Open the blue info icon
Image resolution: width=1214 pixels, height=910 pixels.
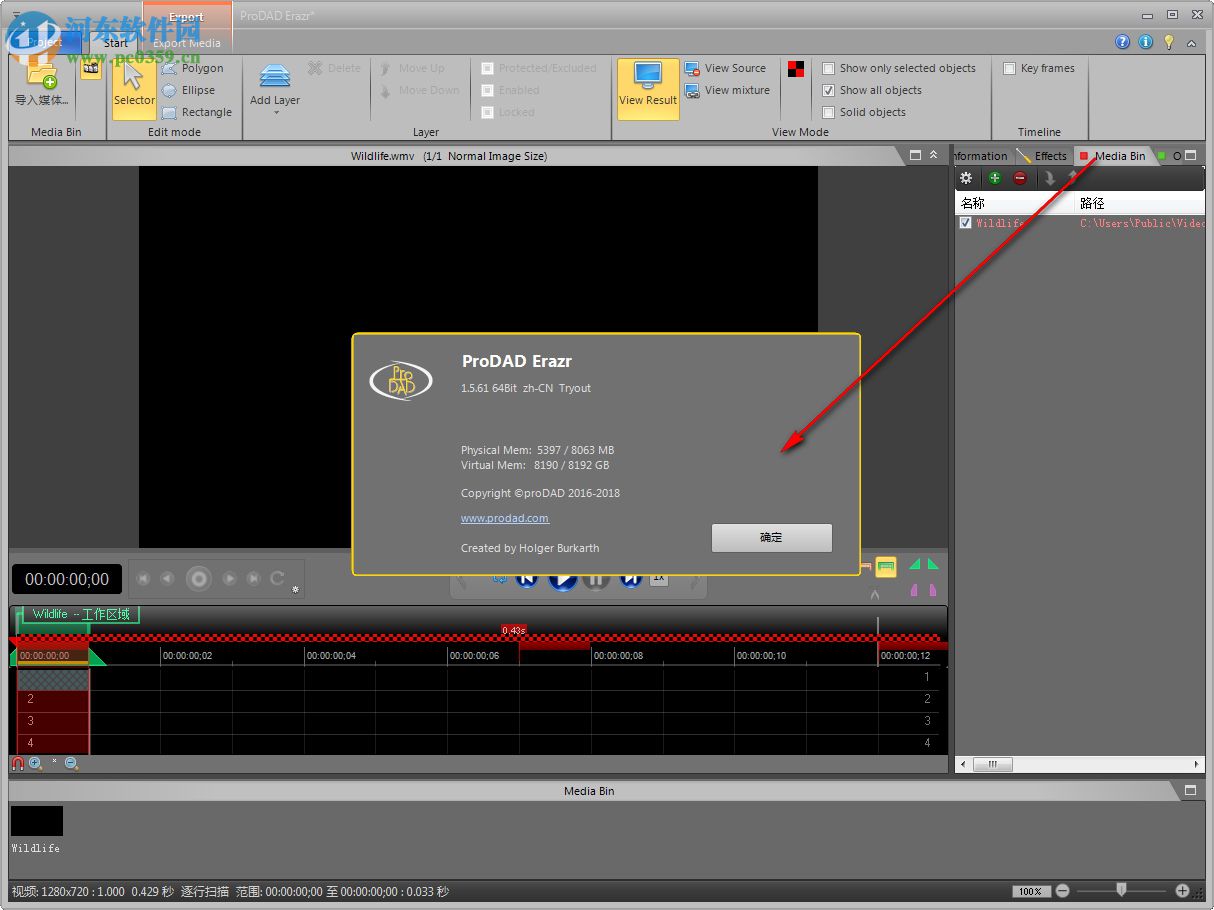point(1145,42)
